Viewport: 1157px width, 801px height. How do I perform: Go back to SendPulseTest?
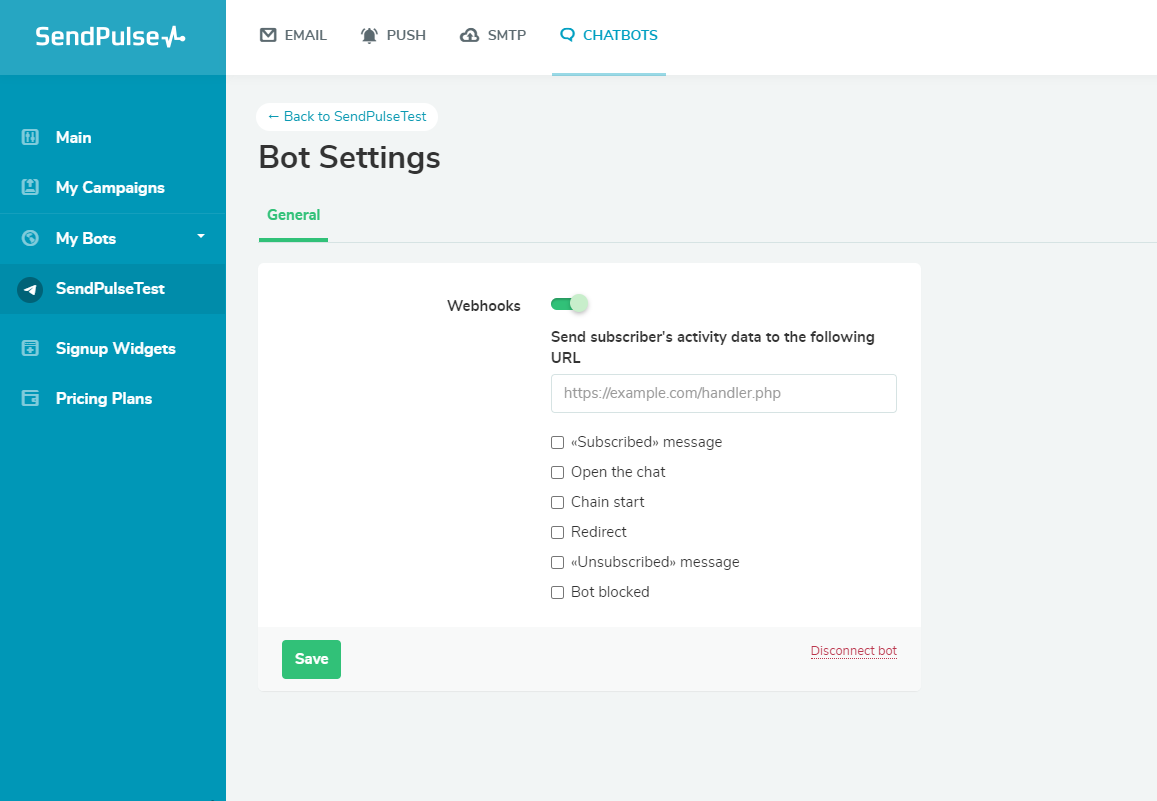click(347, 117)
